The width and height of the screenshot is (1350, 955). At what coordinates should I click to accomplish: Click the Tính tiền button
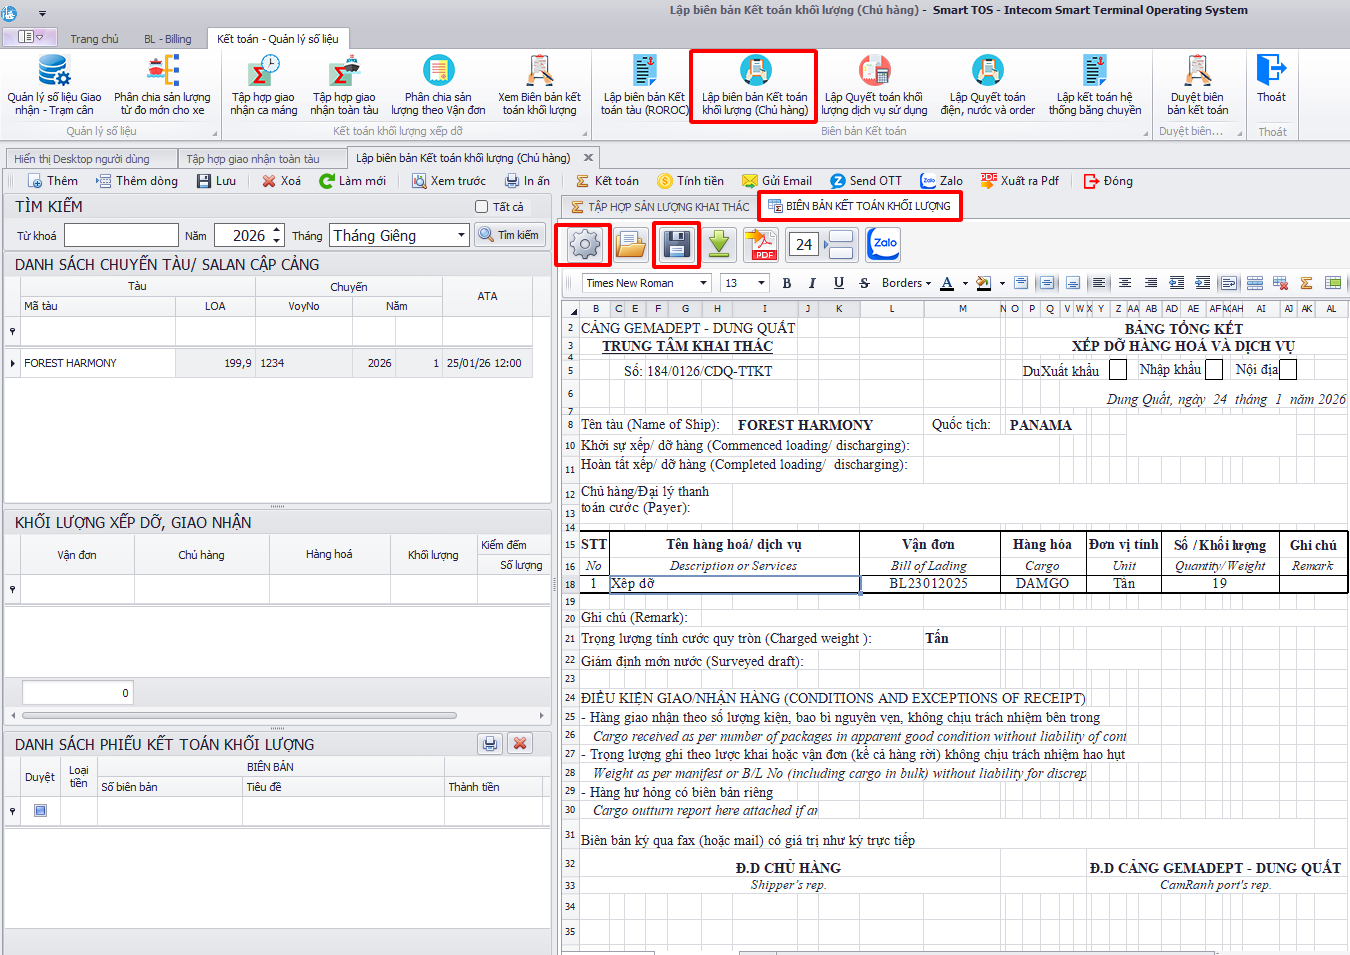(x=690, y=181)
